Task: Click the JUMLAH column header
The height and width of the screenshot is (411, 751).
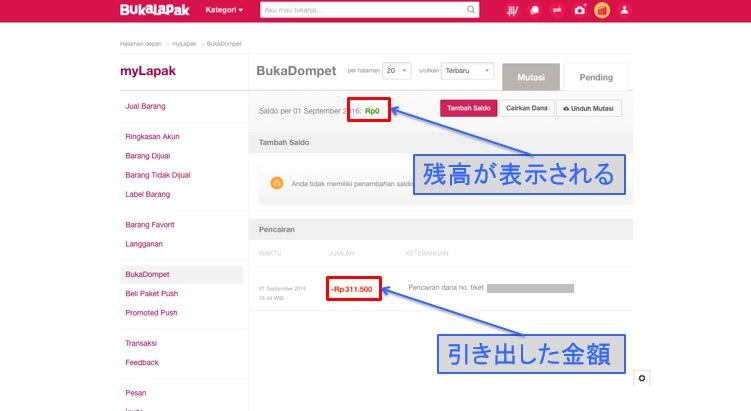Action: tap(341, 253)
